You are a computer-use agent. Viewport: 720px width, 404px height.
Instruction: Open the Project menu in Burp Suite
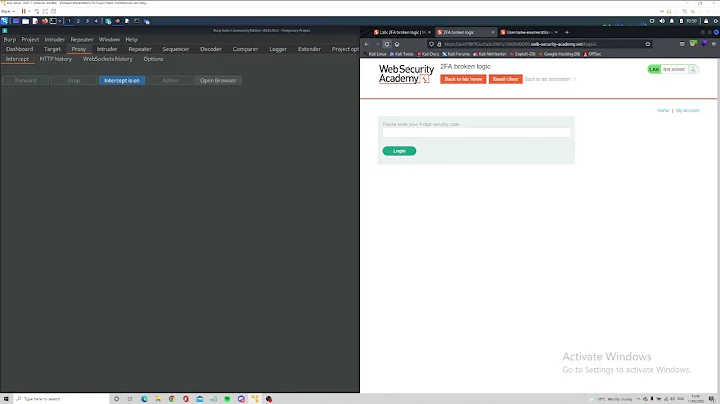(x=30, y=39)
